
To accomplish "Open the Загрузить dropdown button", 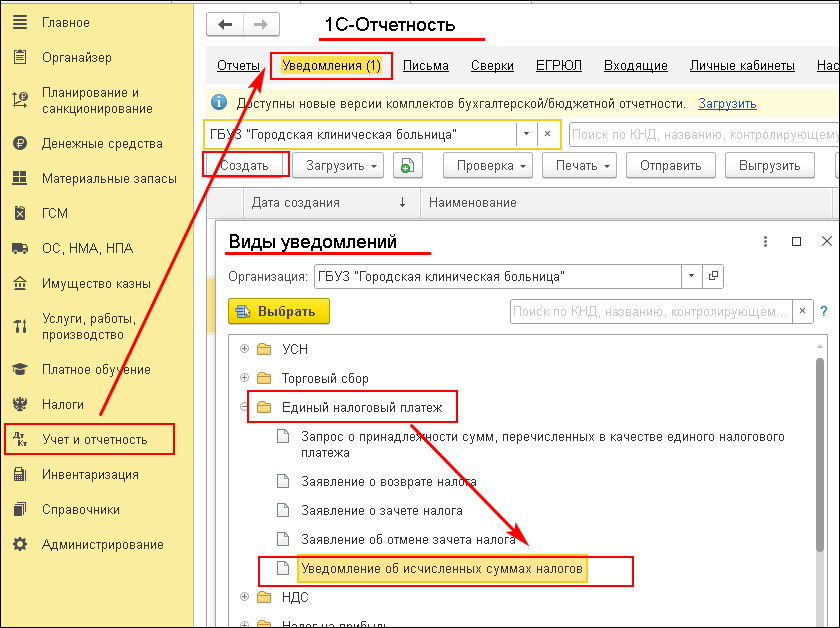I will (338, 166).
